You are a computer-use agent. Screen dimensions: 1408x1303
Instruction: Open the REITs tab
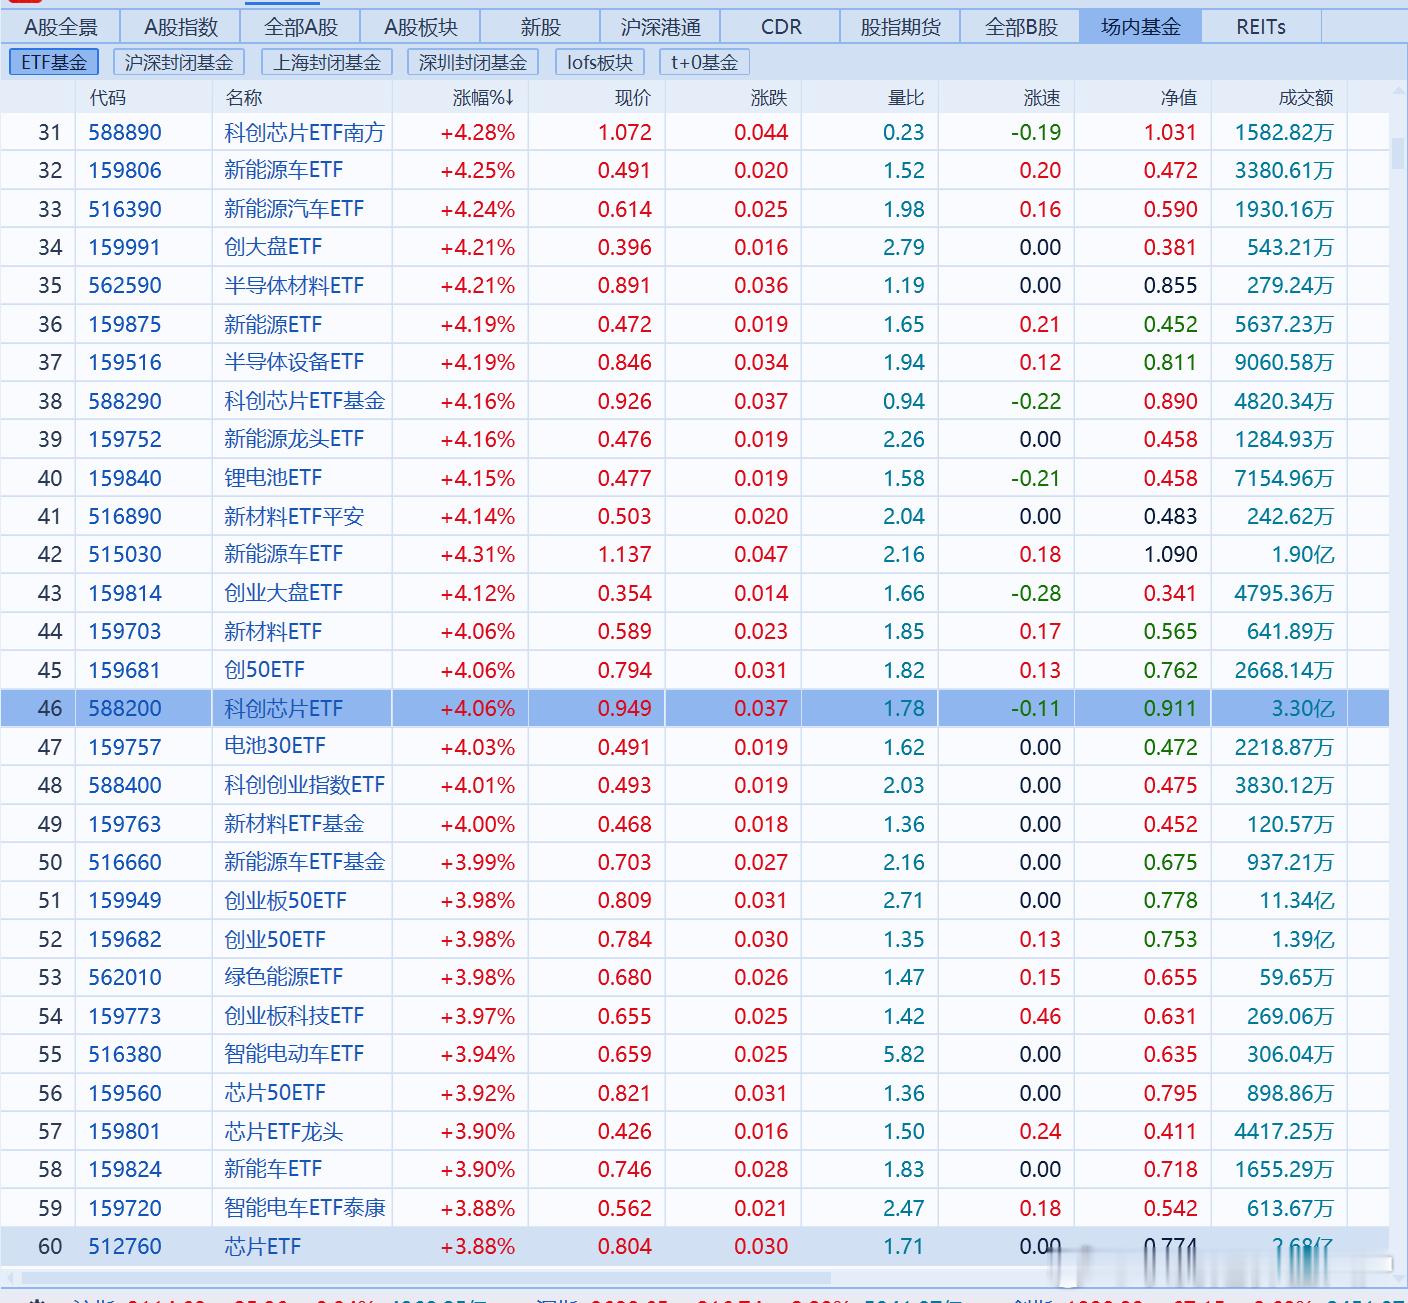(x=1261, y=27)
